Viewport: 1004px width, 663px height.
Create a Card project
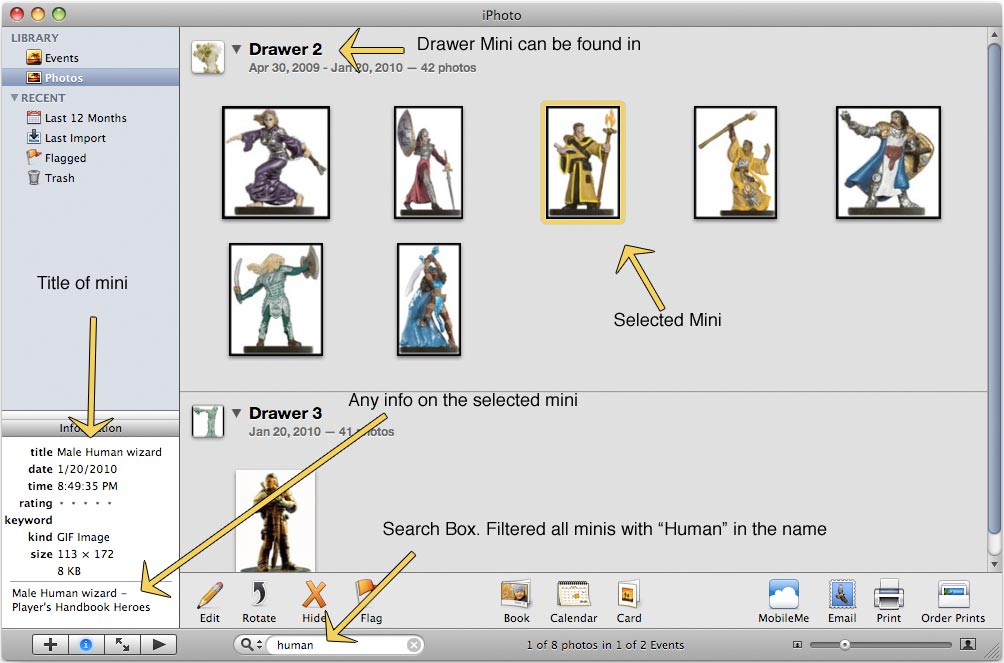click(x=629, y=602)
